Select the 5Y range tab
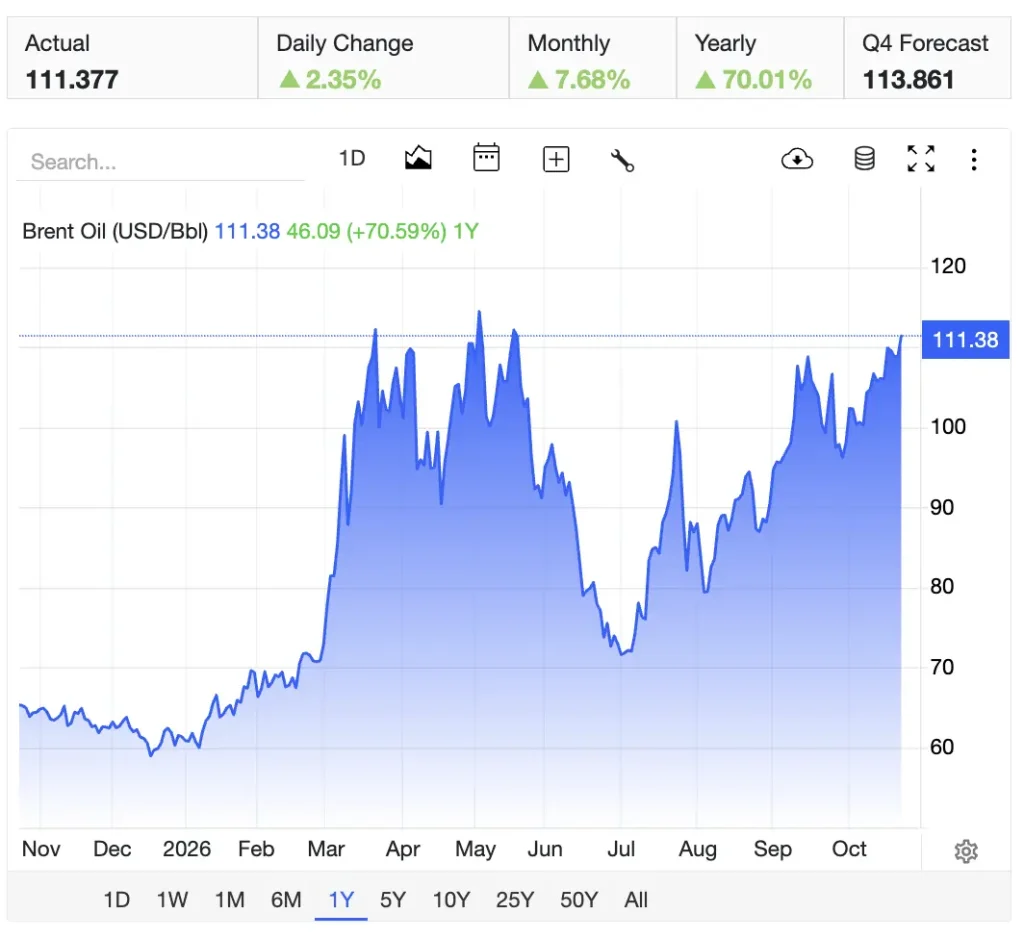This screenshot has width=1024, height=939. point(392,900)
